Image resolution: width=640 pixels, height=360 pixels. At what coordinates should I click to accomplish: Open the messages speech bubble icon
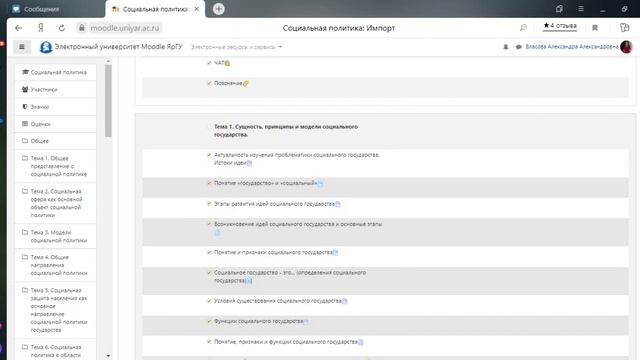[x=518, y=47]
